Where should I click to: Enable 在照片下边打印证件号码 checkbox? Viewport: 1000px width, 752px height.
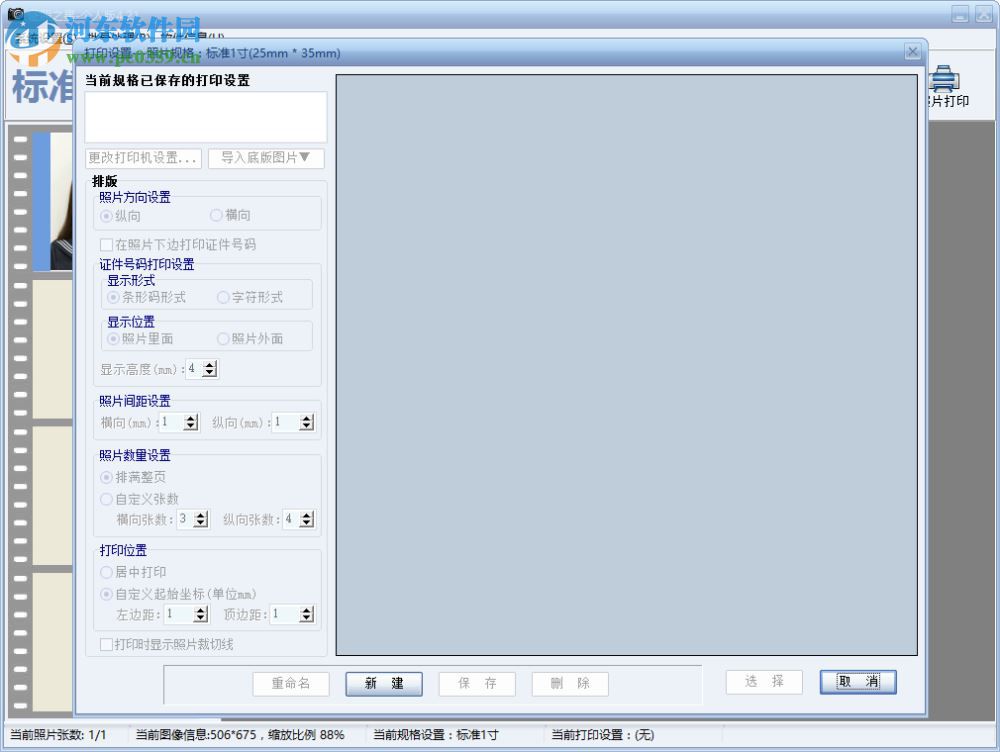coord(107,244)
